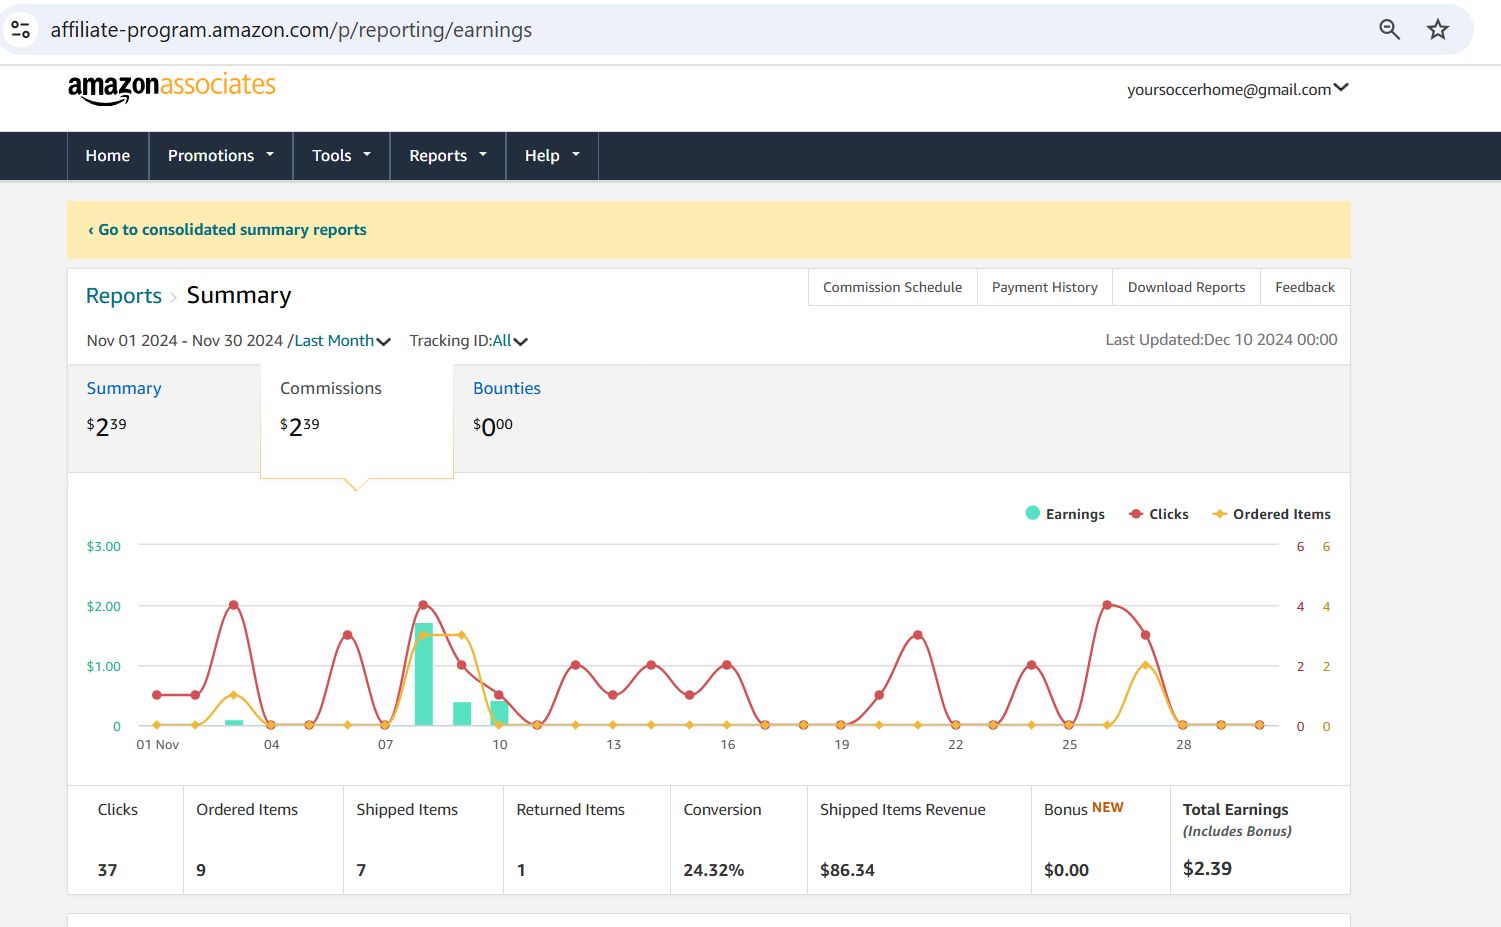Click the Nov 27 ordered items peak point

(x=1145, y=665)
